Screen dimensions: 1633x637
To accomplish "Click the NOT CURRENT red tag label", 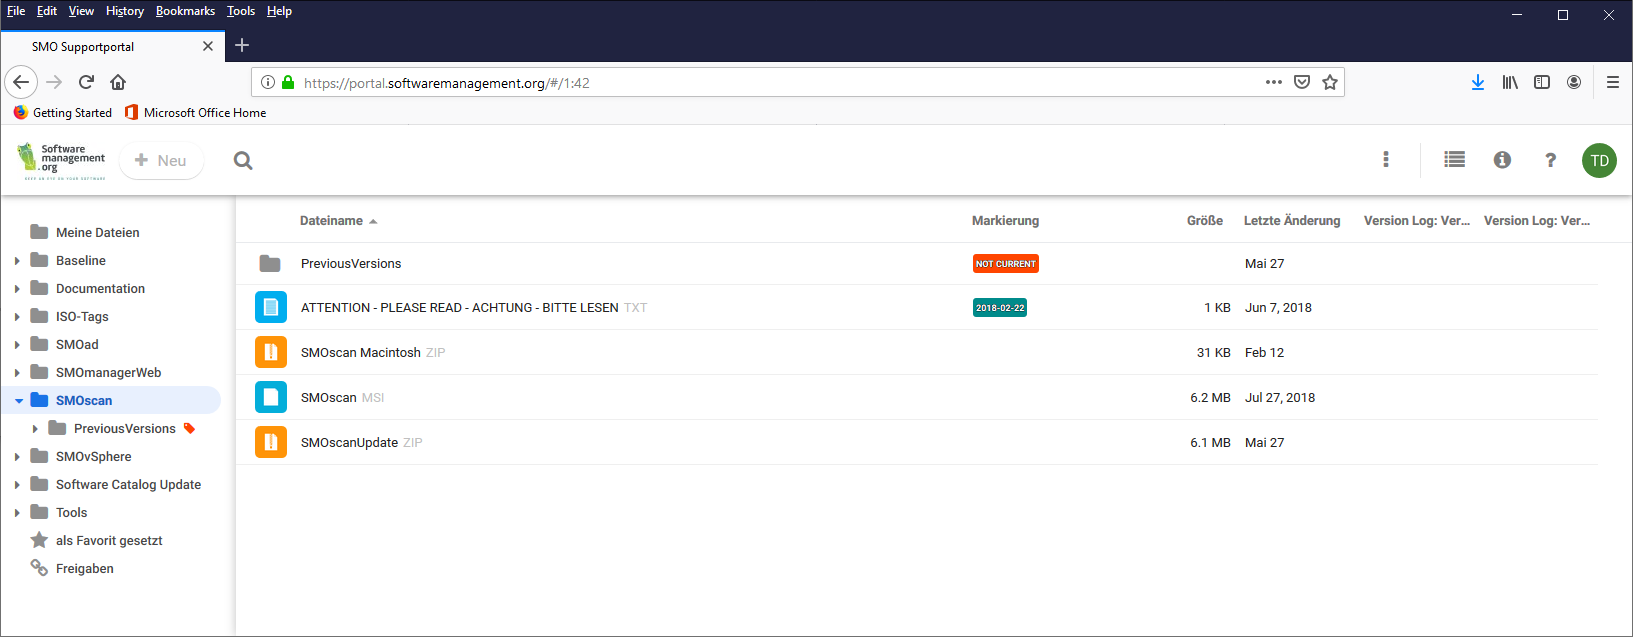I will [x=1005, y=264].
